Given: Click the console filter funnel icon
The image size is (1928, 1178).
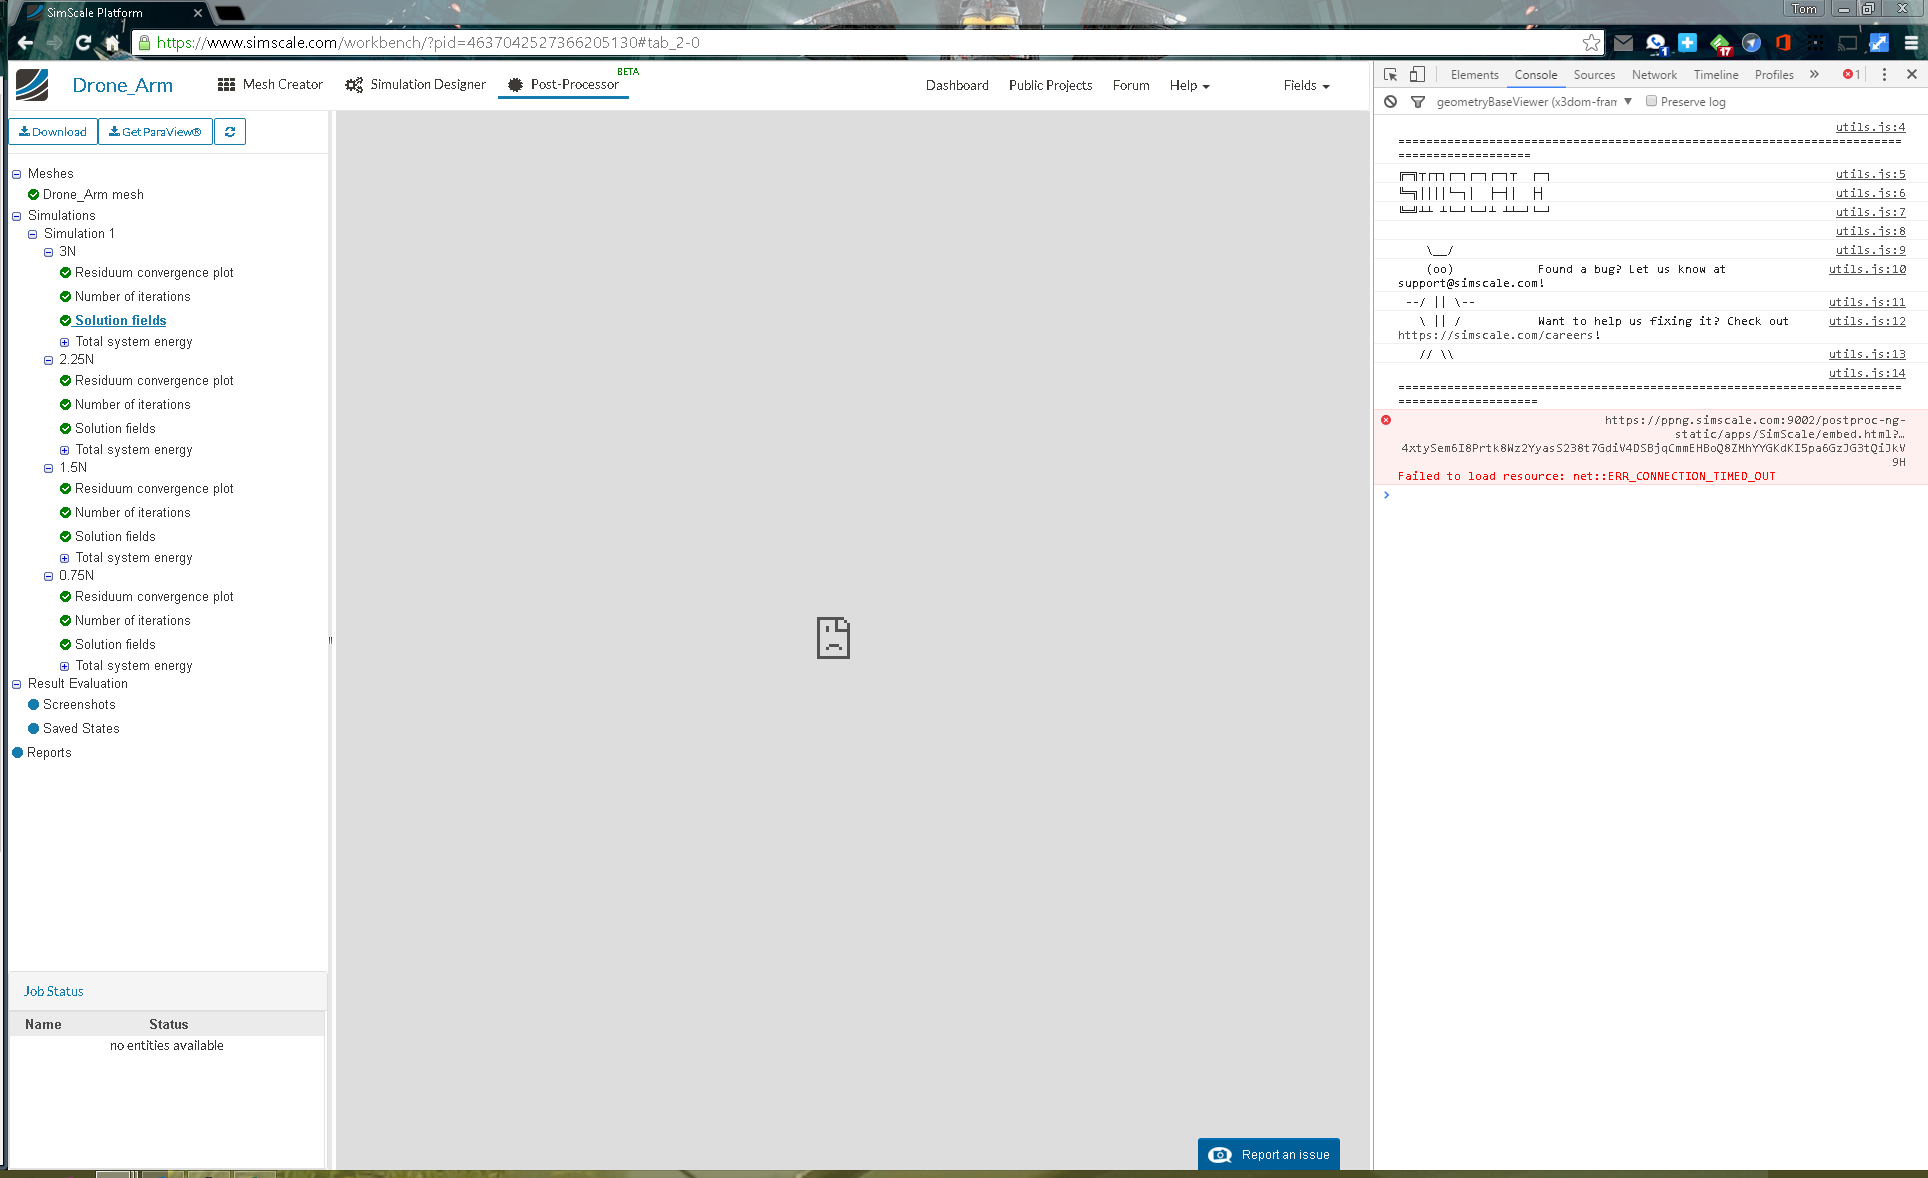Looking at the screenshot, I should pos(1417,102).
